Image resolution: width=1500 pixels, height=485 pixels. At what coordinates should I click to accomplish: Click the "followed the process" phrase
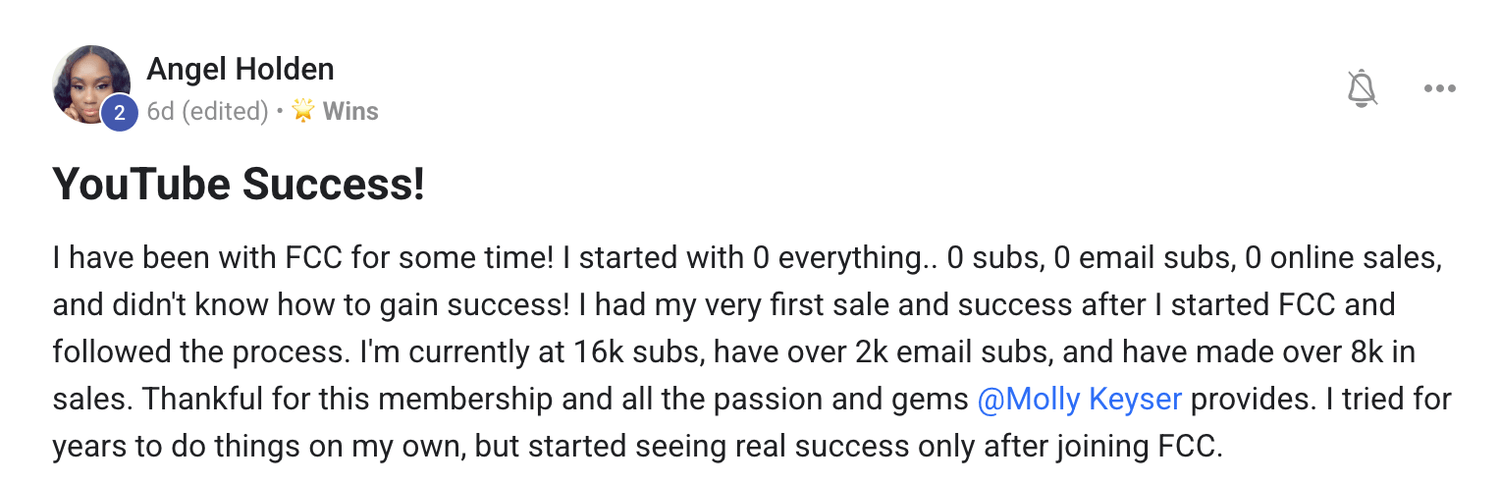[x=219, y=352]
